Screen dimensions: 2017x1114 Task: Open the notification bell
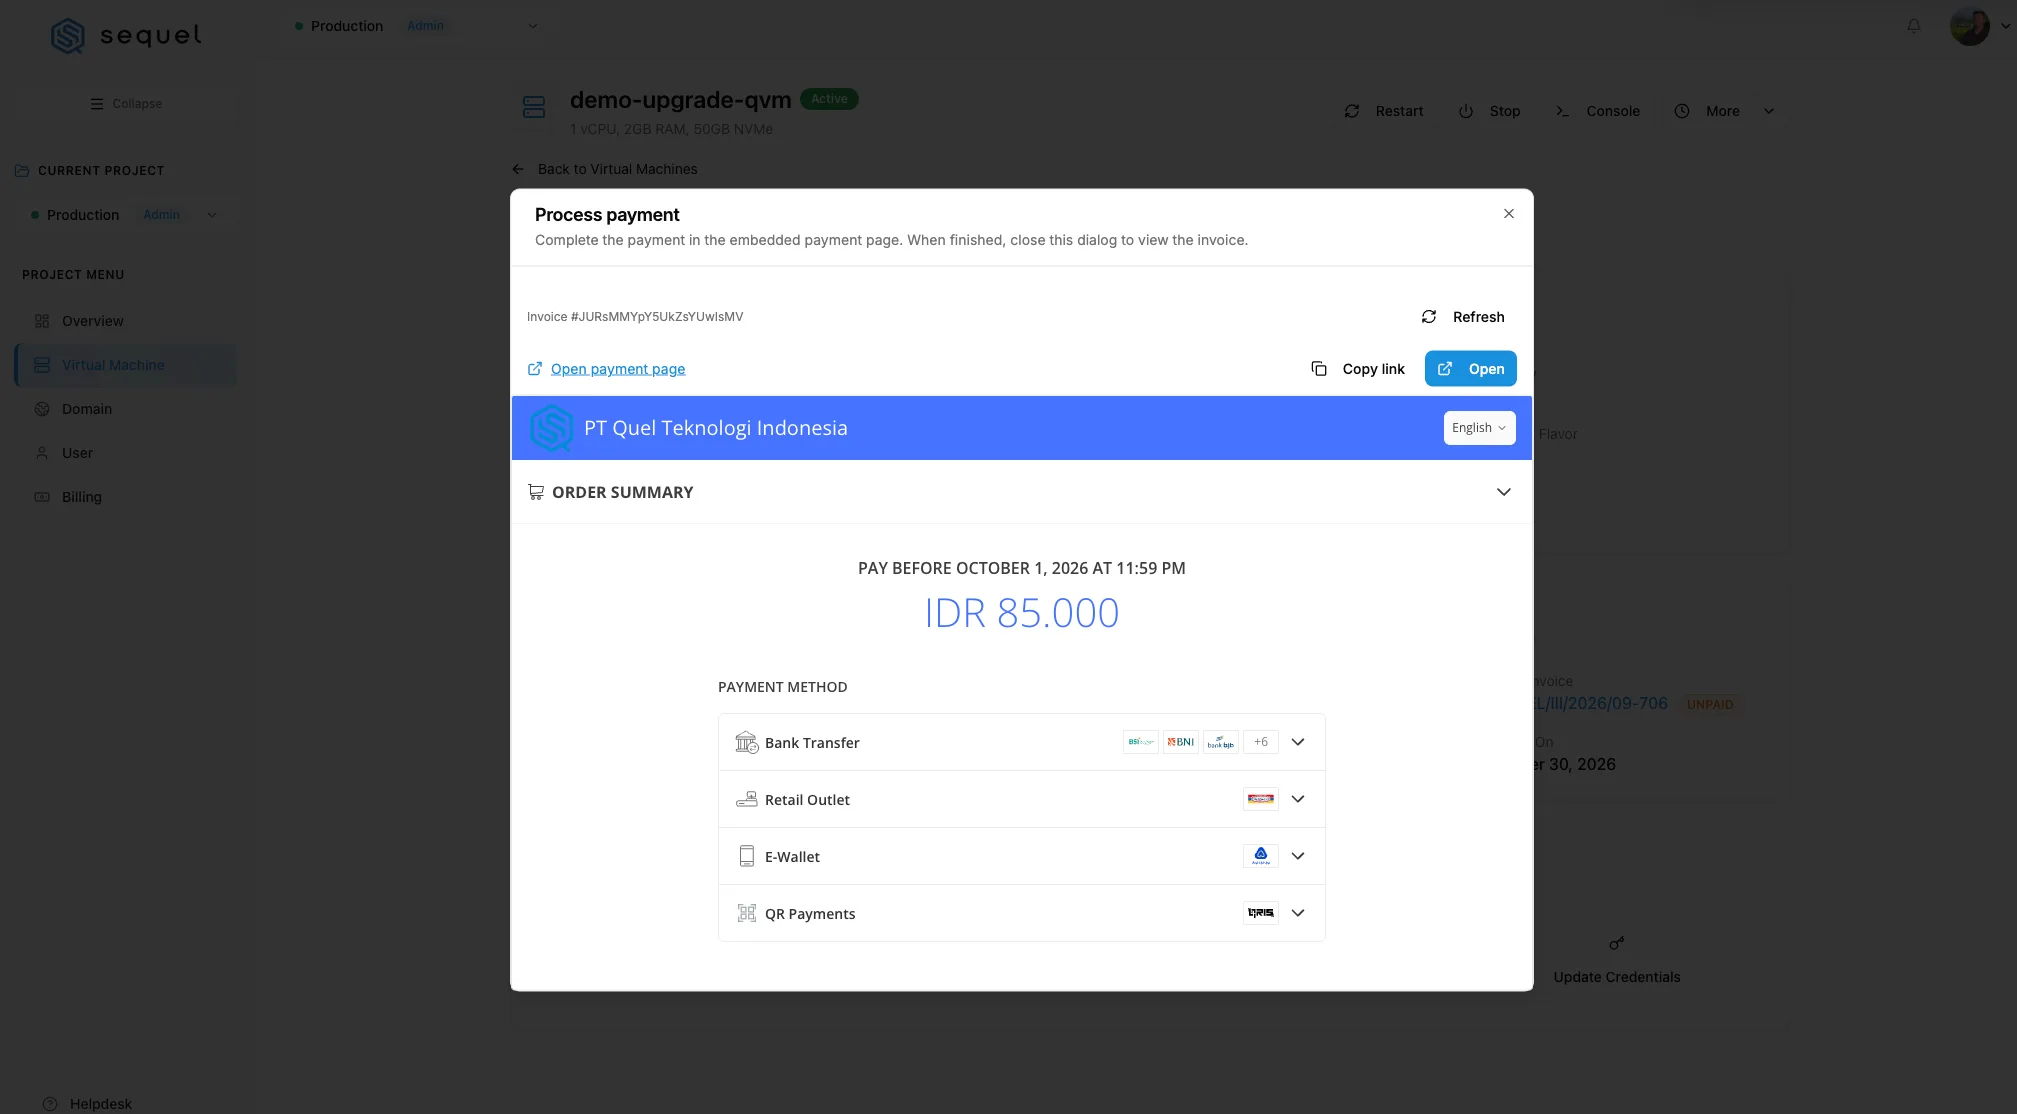coord(1913,26)
